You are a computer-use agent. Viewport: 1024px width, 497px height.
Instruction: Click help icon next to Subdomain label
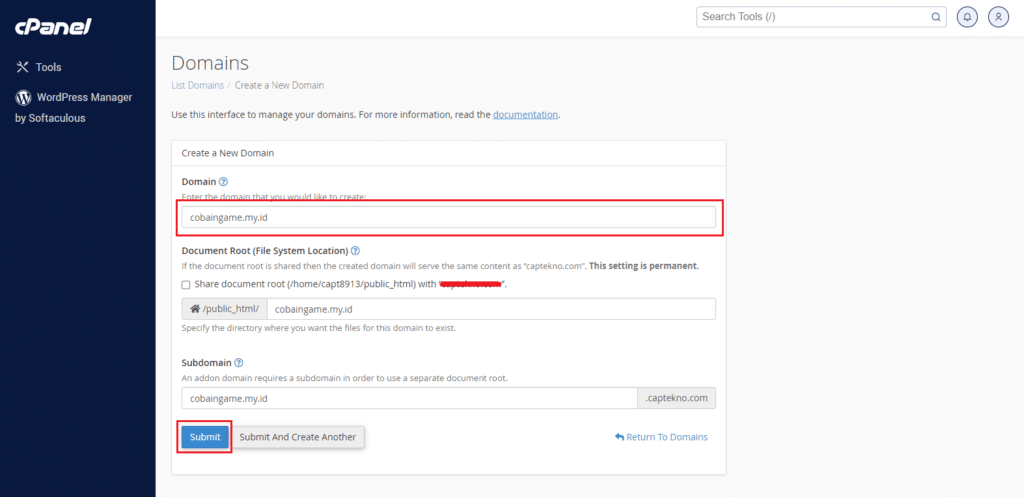coord(238,362)
